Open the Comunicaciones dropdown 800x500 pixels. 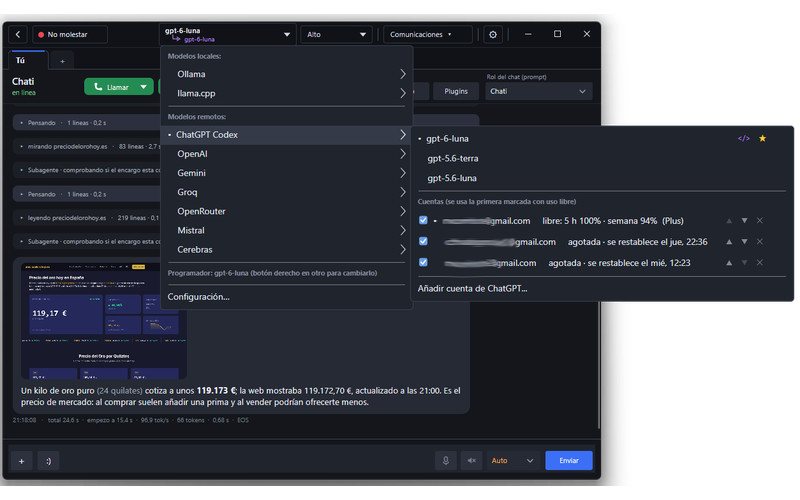(x=427, y=34)
